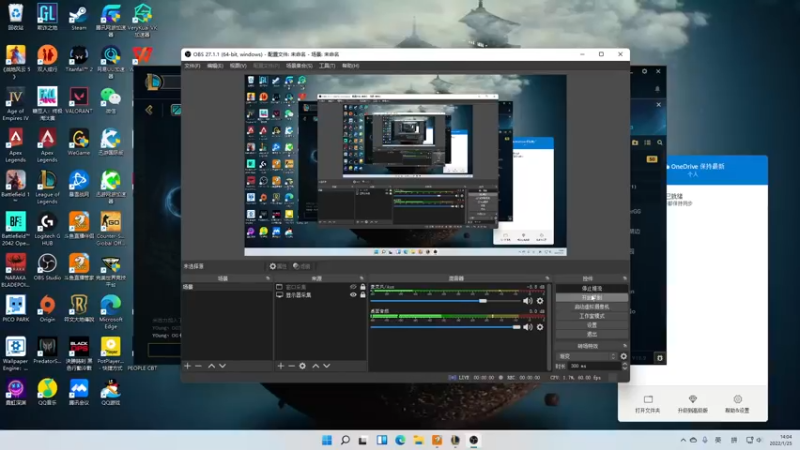This screenshot has width=800, height=450.
Task: Open the View menu in OBS
Action: [238, 66]
